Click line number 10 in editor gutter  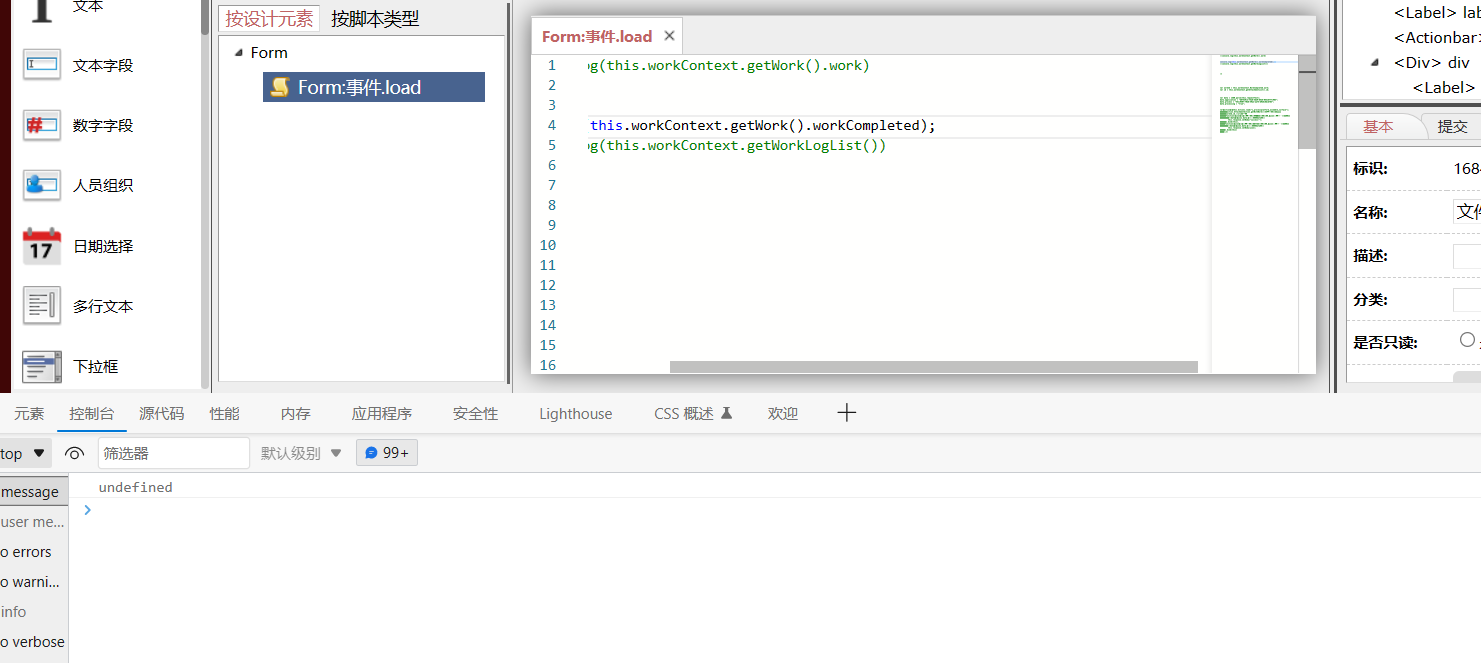coord(547,245)
